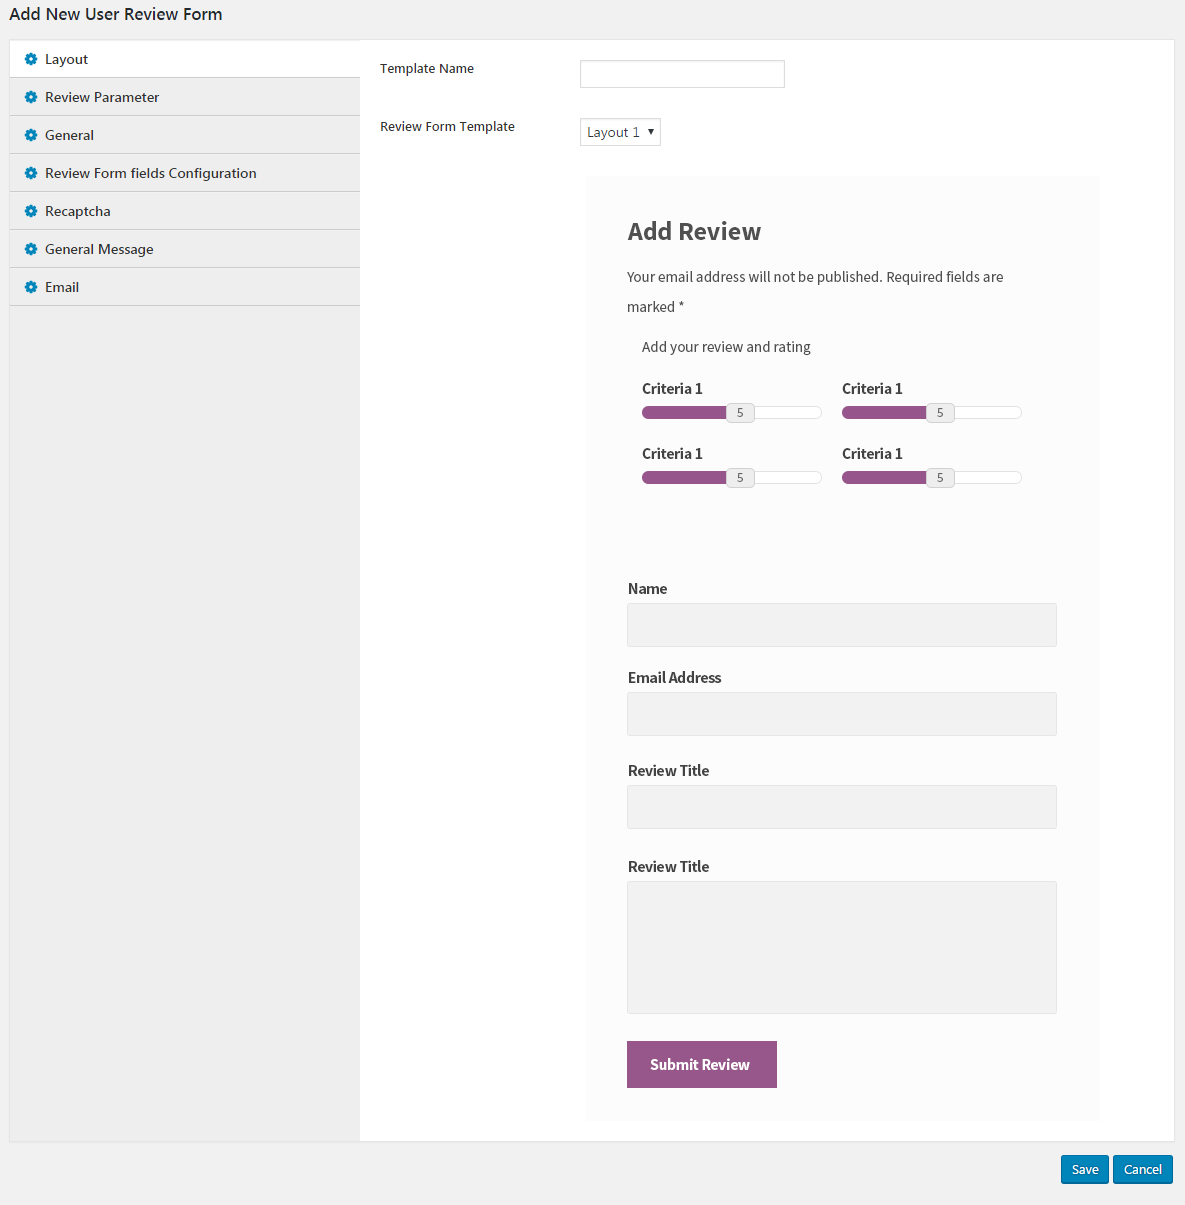Focus the Email Address input field
This screenshot has width=1185, height=1205.
(x=841, y=714)
